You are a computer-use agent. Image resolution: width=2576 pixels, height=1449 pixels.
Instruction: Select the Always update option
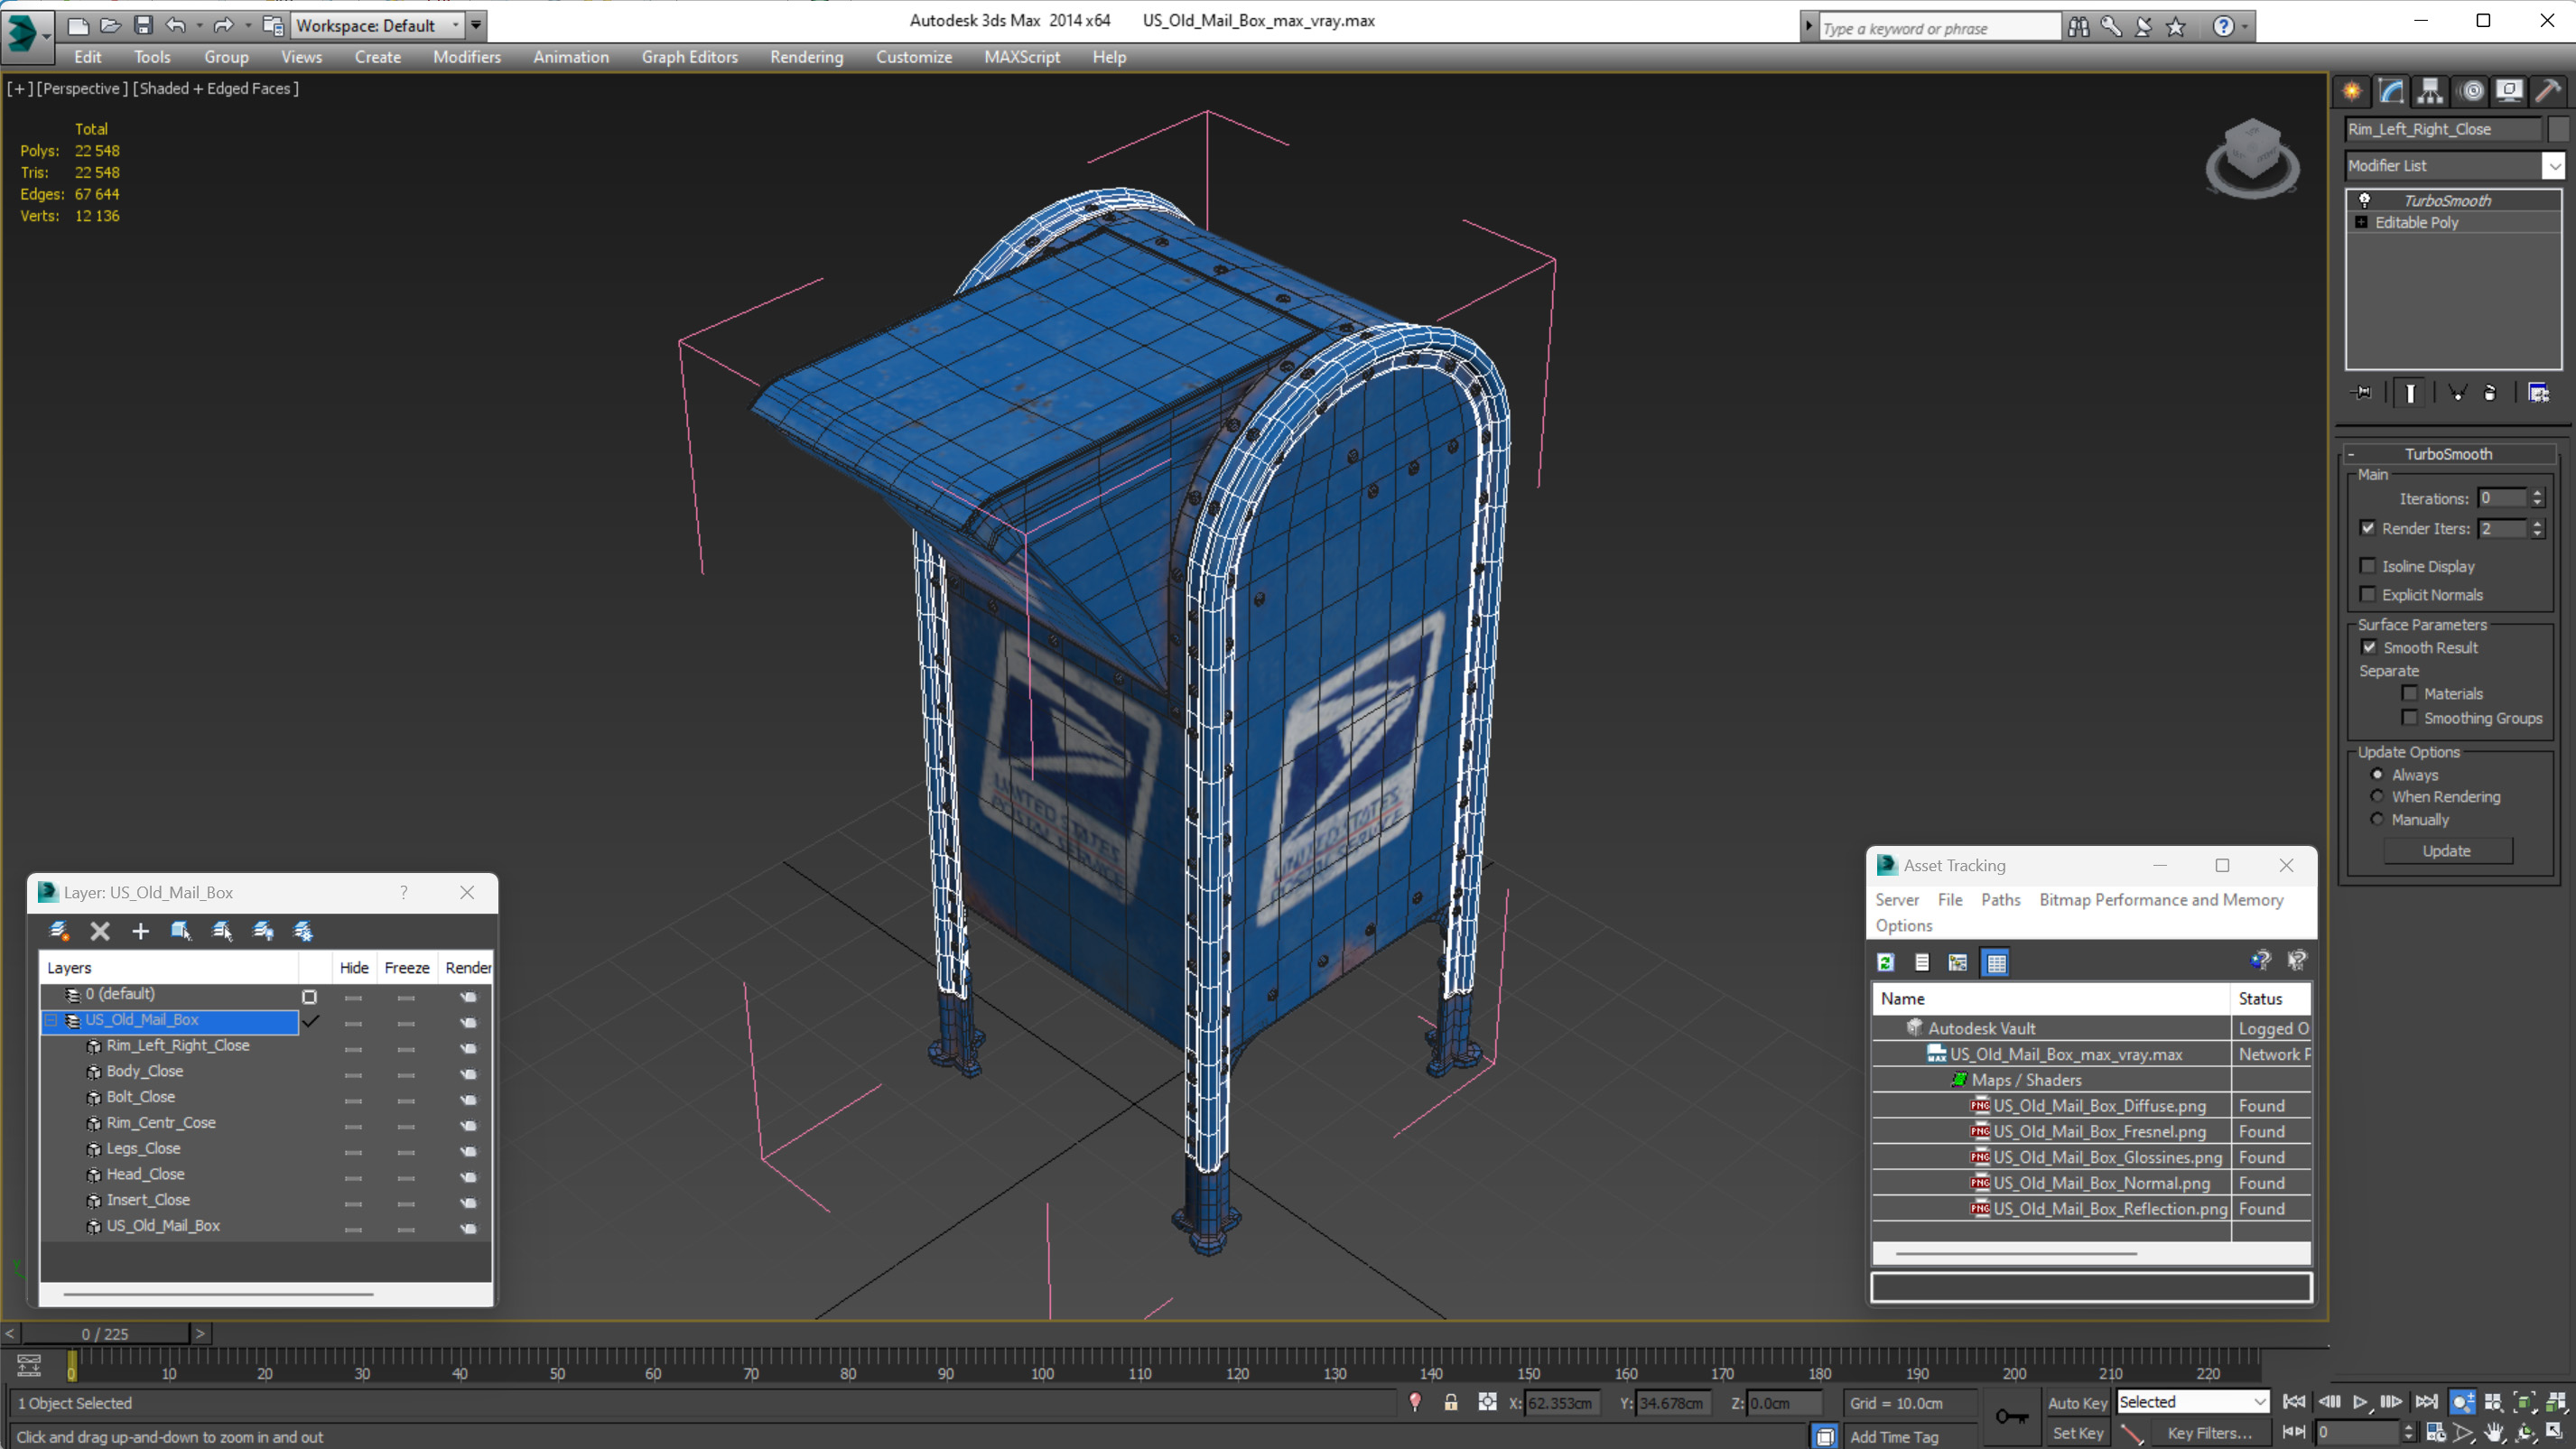pyautogui.click(x=2378, y=774)
